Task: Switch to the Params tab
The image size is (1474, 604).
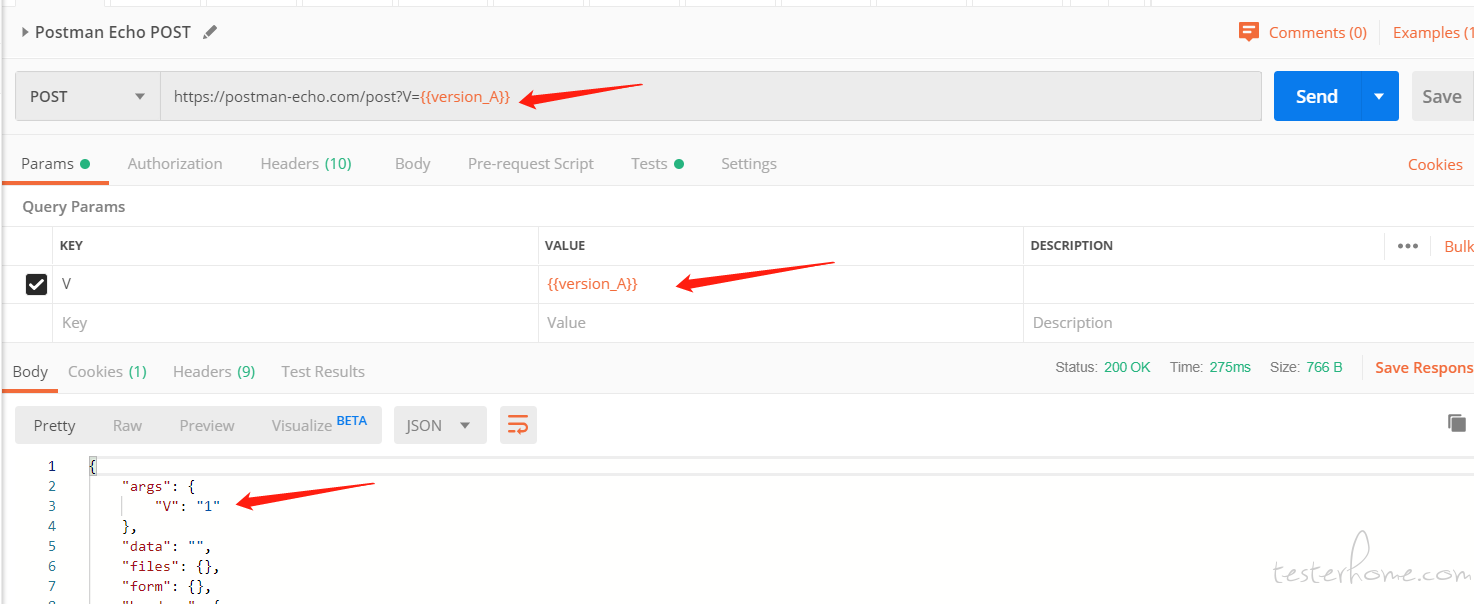Action: tap(55, 163)
